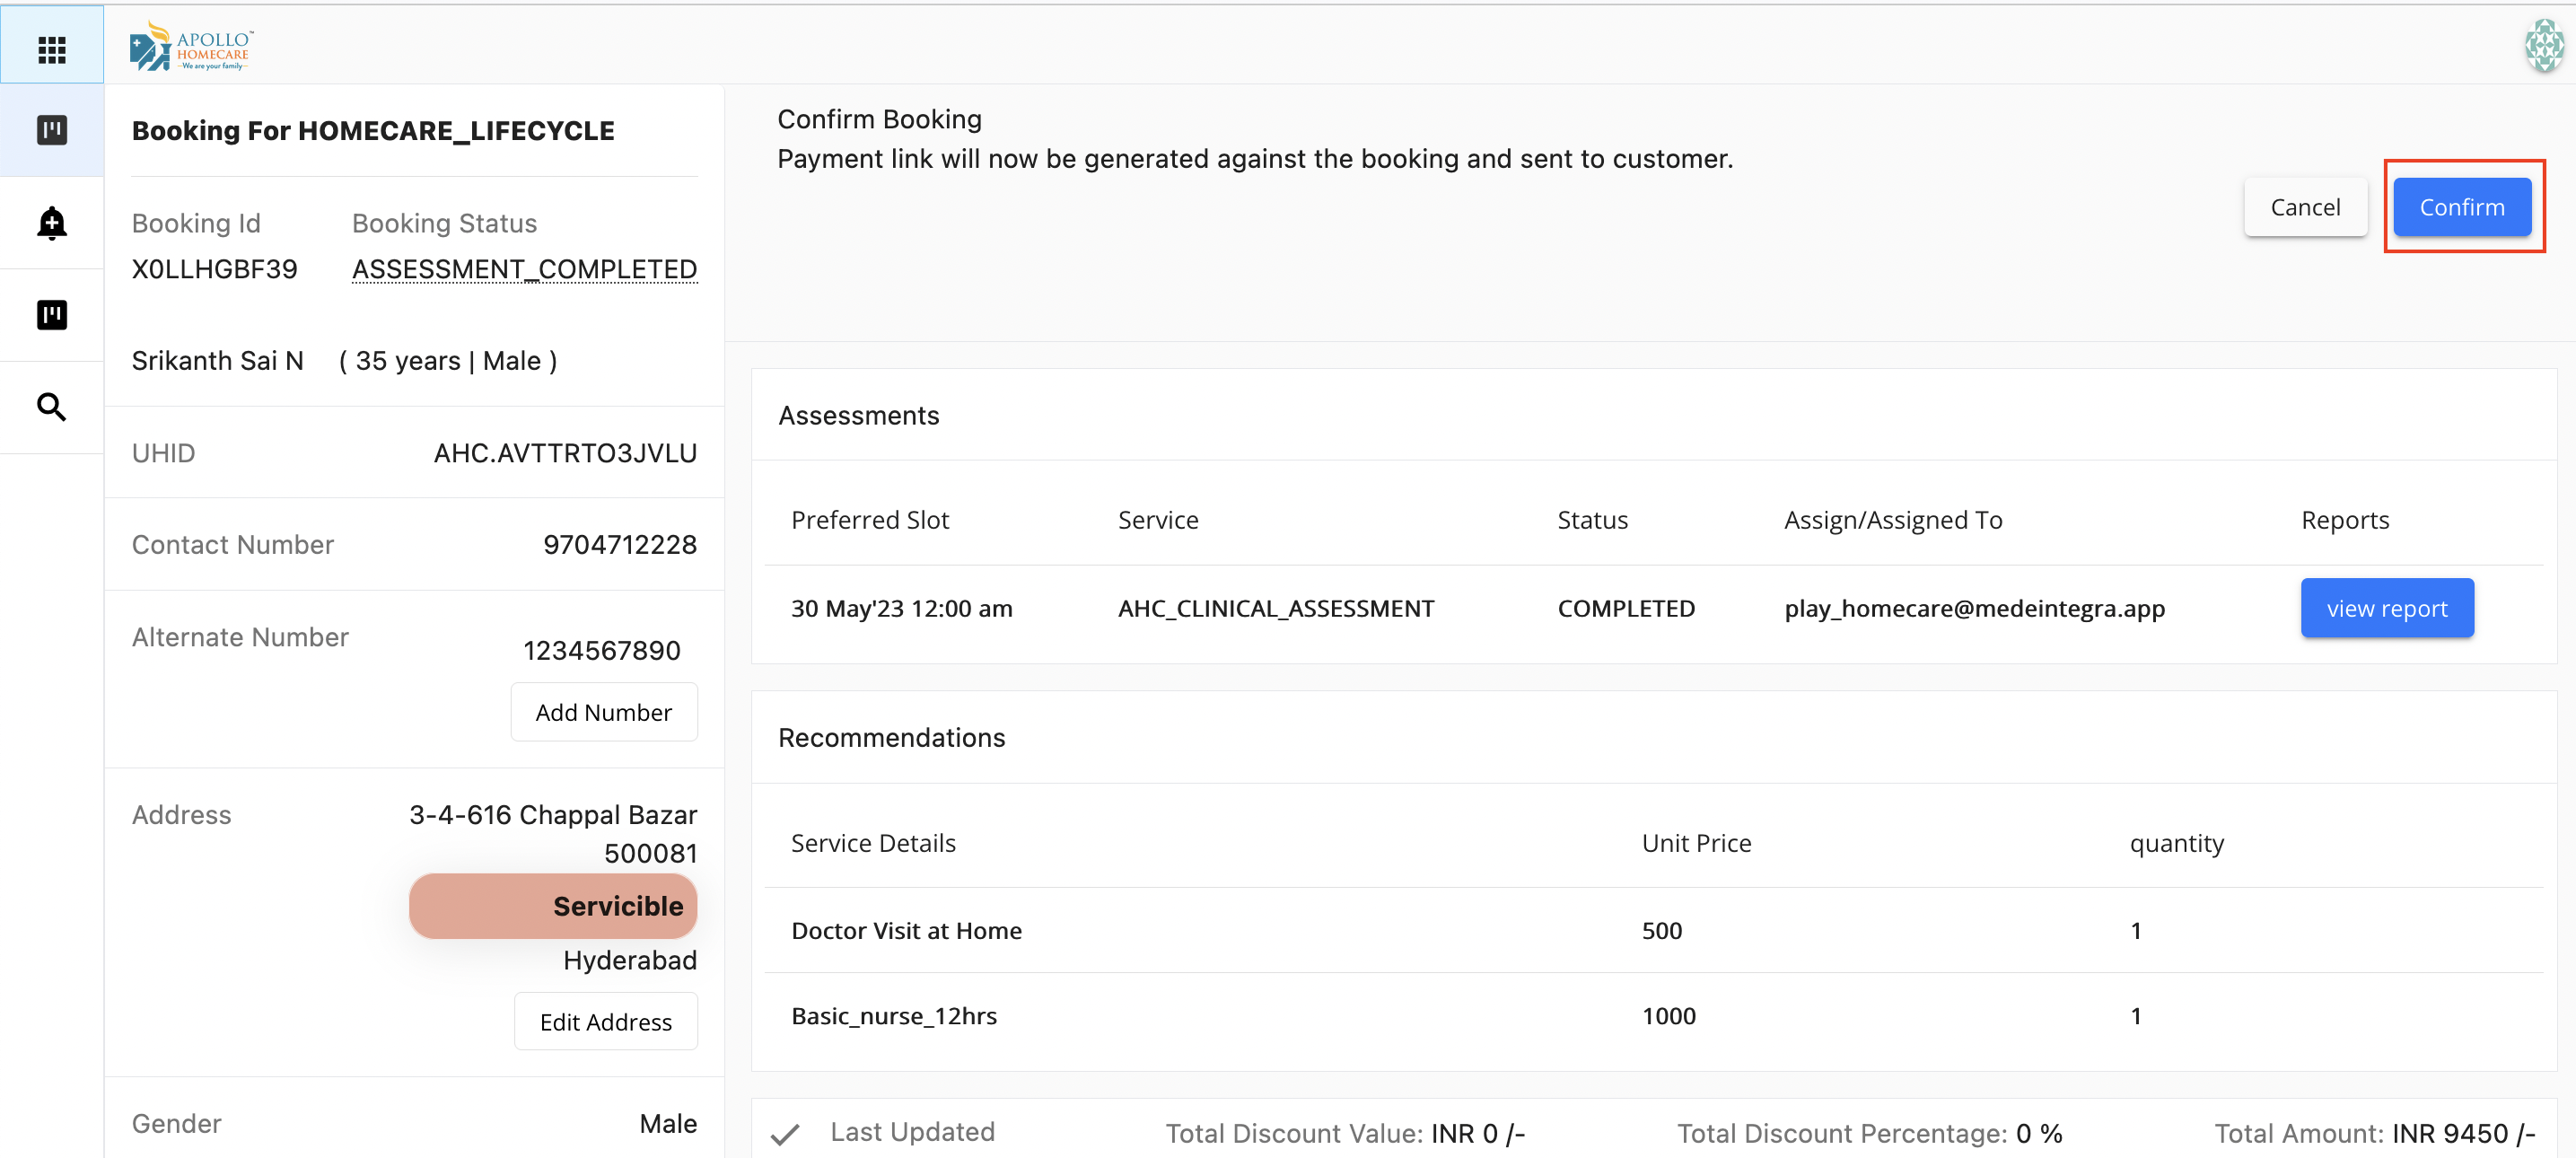Click the Assessments section header
The width and height of the screenshot is (2576, 1158).
tap(858, 415)
